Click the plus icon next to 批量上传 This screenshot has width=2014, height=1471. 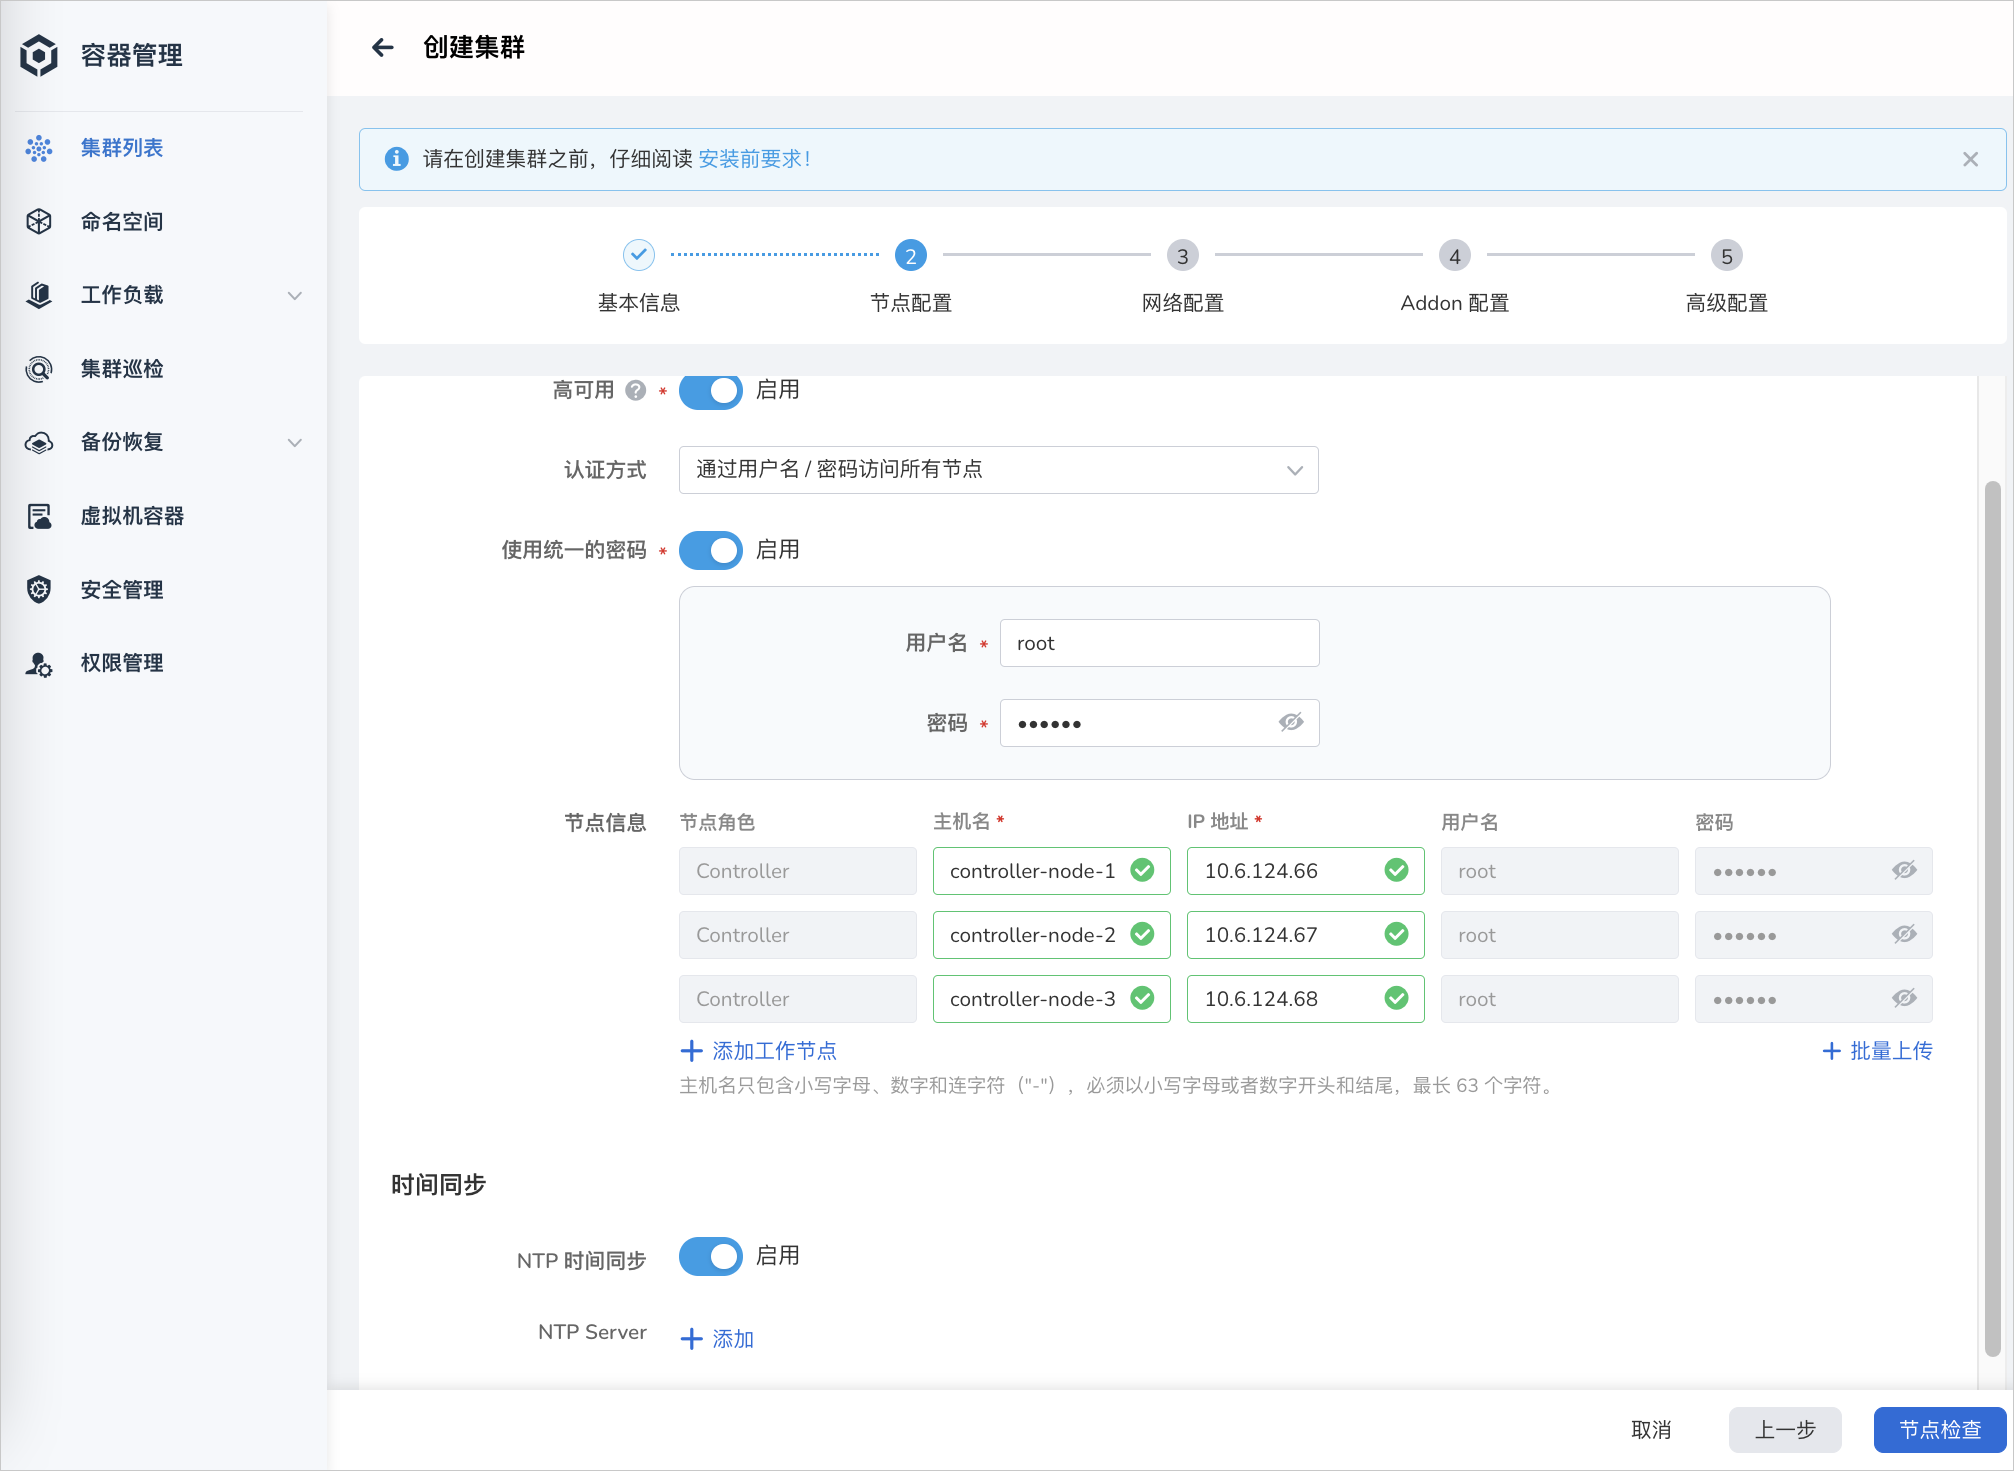coord(1832,1051)
